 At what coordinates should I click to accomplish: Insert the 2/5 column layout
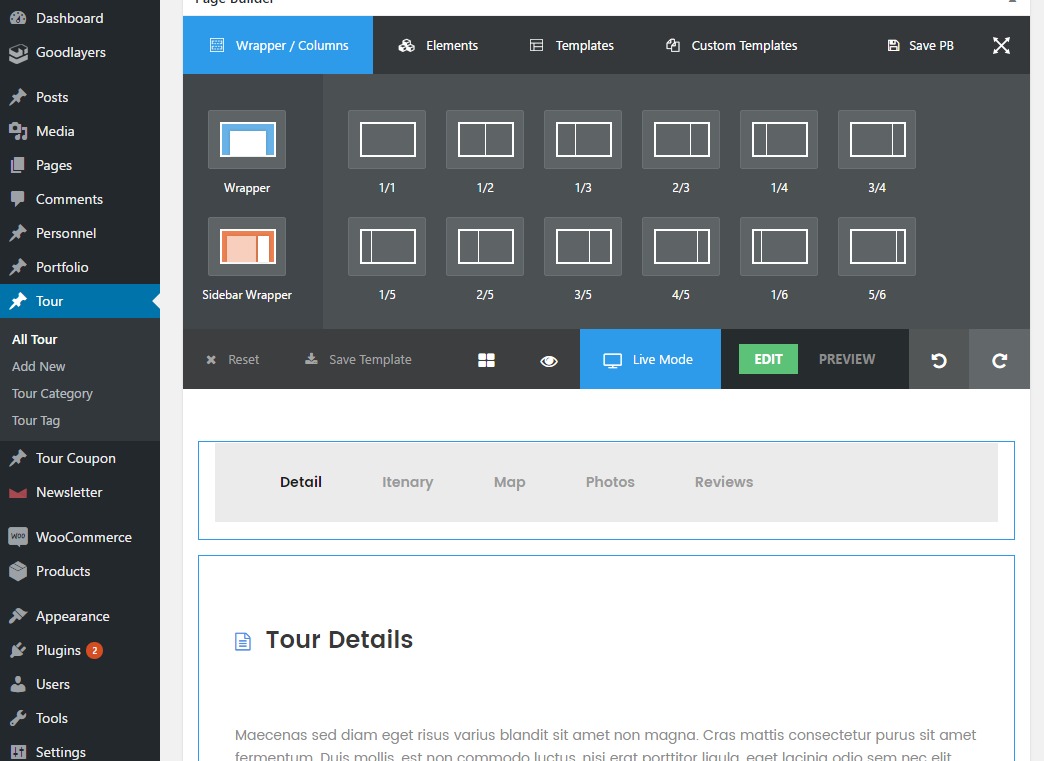(485, 247)
